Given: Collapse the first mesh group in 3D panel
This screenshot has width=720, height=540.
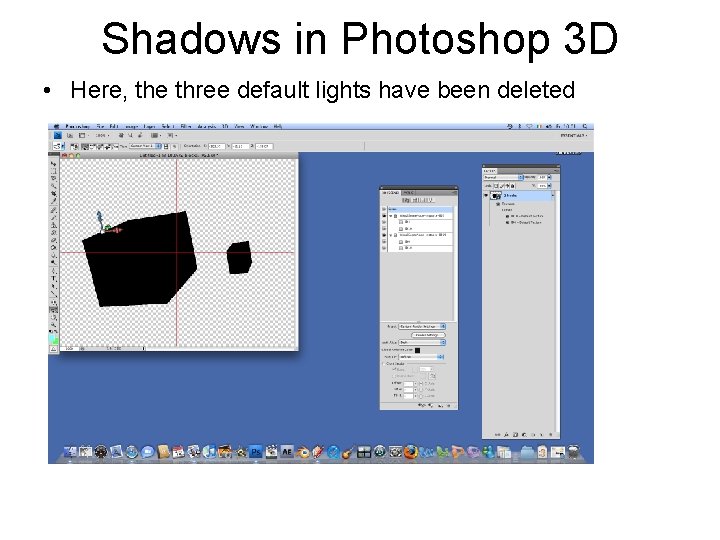Looking at the screenshot, I should click(x=391, y=216).
